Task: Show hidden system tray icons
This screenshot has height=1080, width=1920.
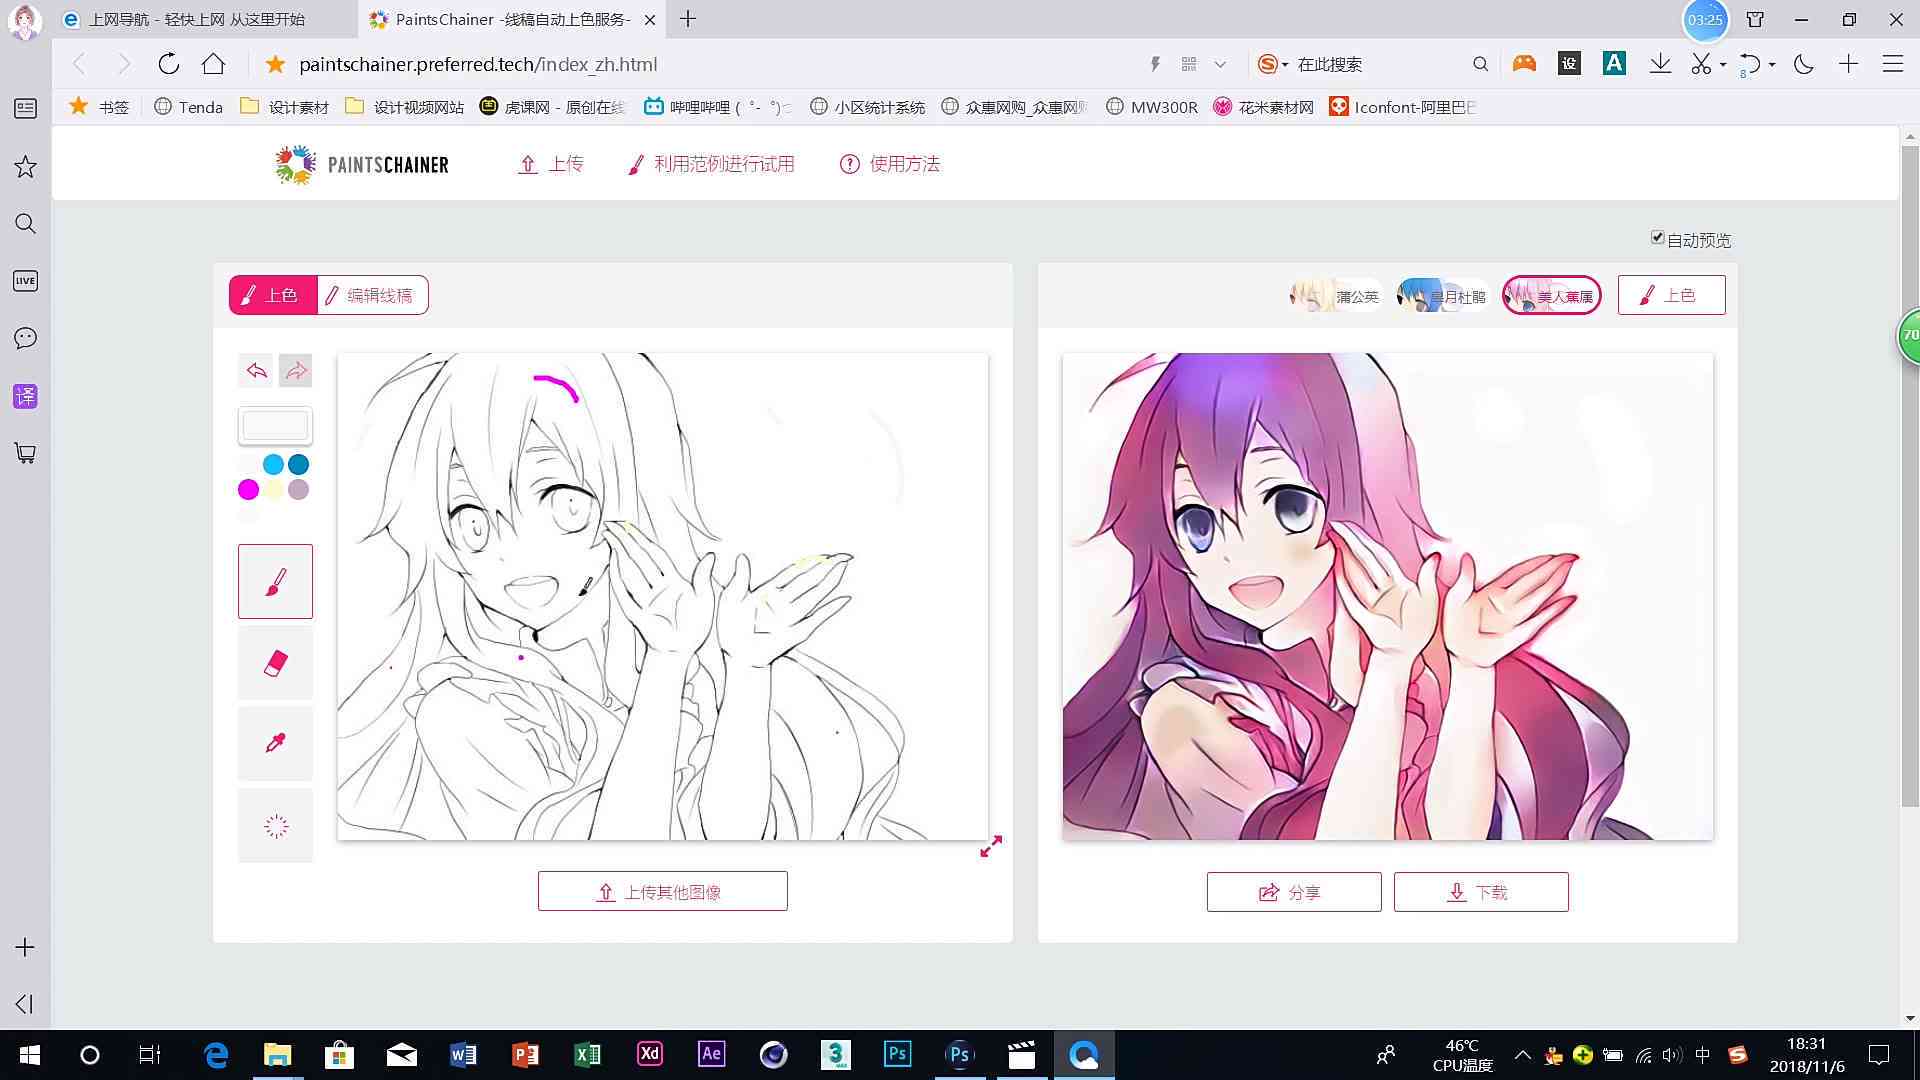Action: pyautogui.click(x=1522, y=1054)
